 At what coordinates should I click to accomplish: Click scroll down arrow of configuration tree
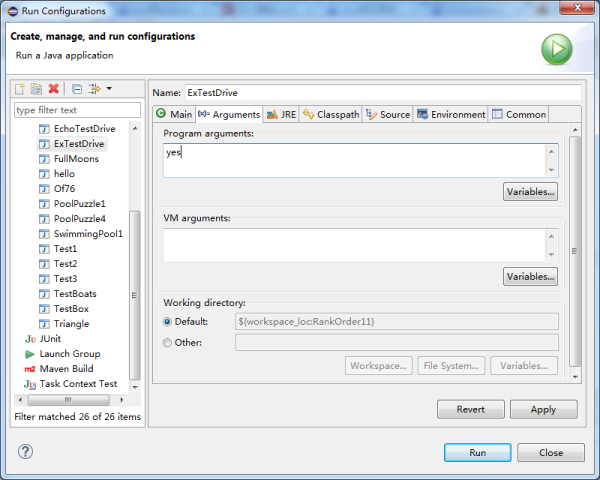click(135, 387)
